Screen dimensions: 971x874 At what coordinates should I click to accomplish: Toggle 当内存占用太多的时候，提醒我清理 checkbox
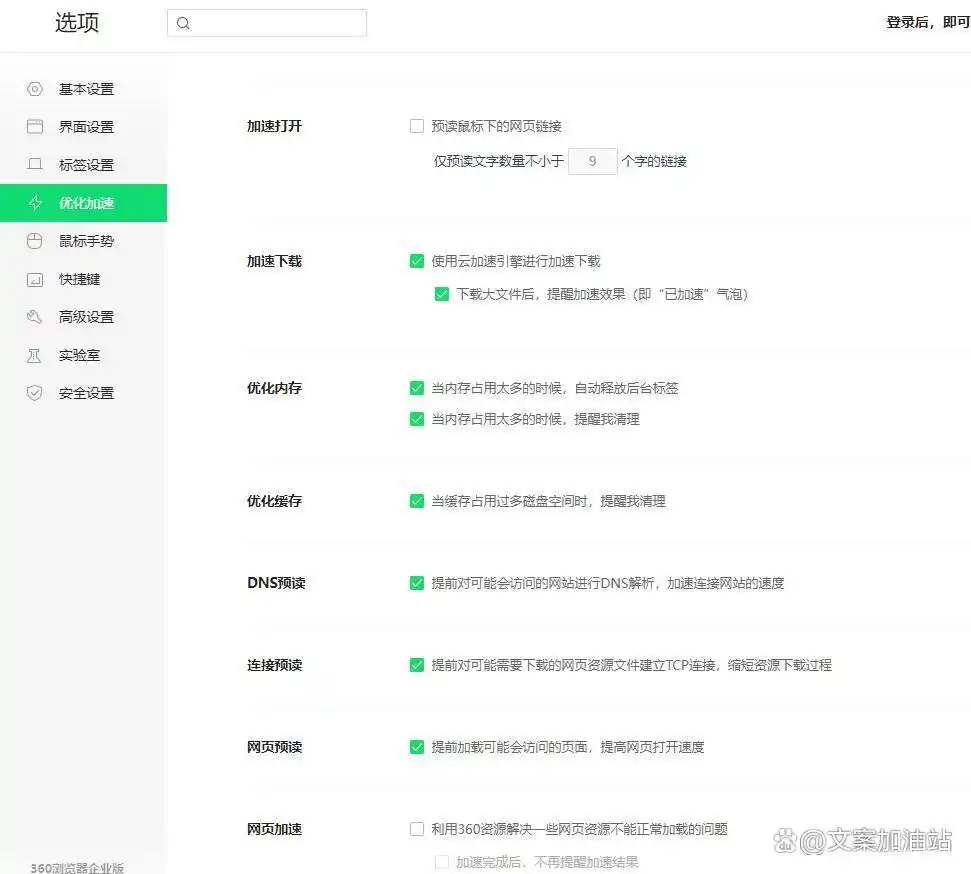pos(417,419)
